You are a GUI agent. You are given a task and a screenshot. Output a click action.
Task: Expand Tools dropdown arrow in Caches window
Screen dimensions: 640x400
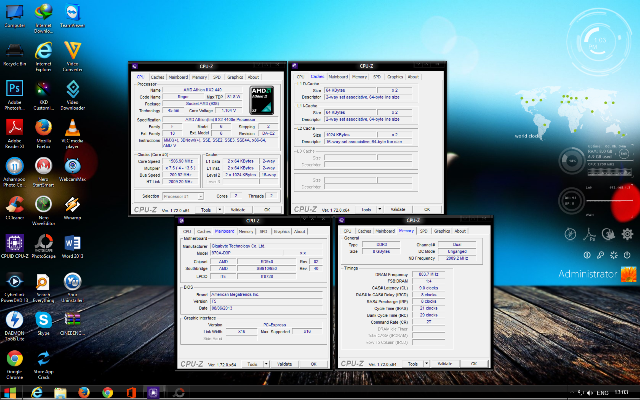click(x=380, y=209)
